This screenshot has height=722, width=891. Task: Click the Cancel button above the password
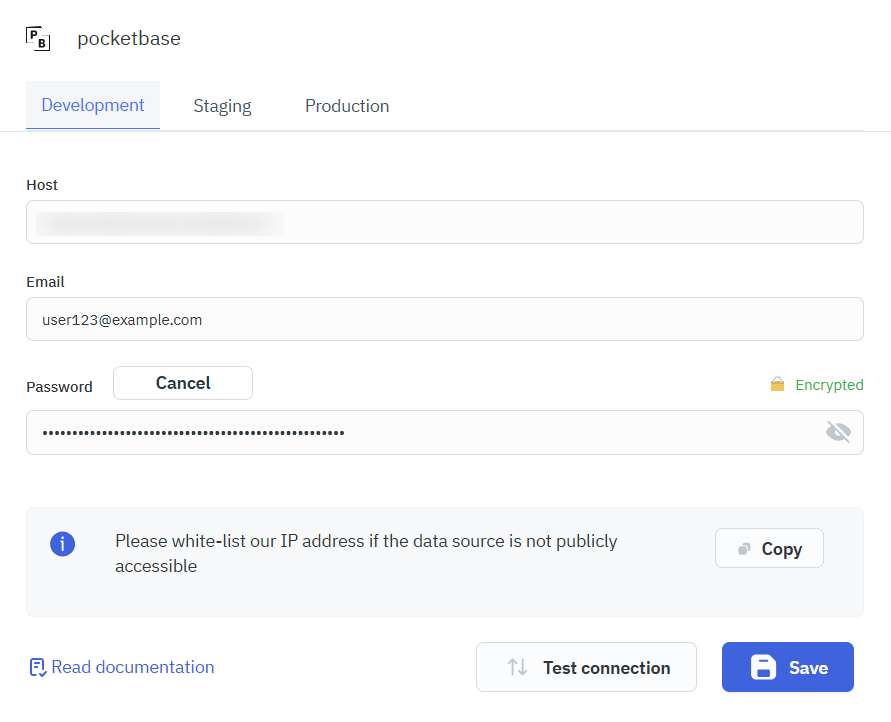click(182, 382)
